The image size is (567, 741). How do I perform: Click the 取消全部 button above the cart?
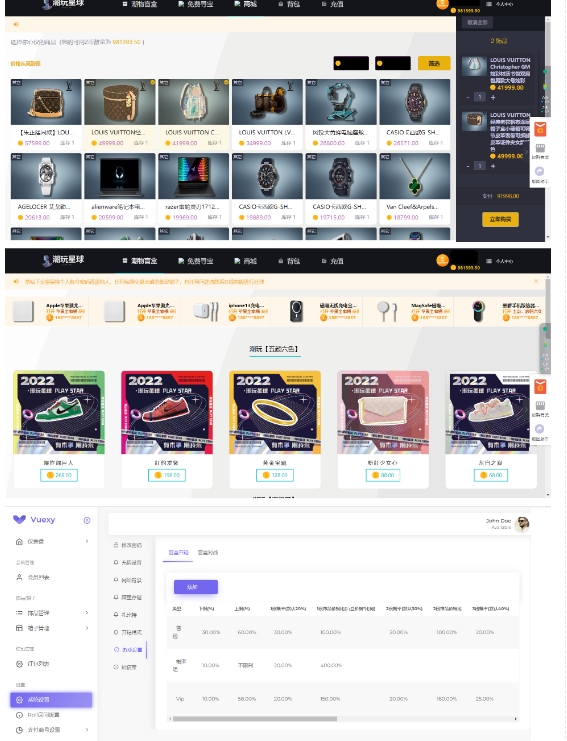click(477, 22)
